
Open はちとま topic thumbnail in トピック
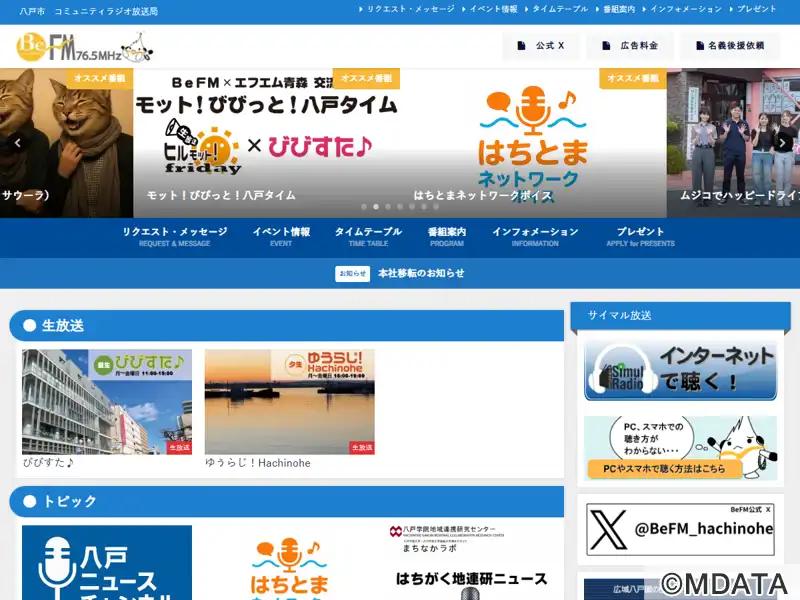pyautogui.click(x=289, y=563)
